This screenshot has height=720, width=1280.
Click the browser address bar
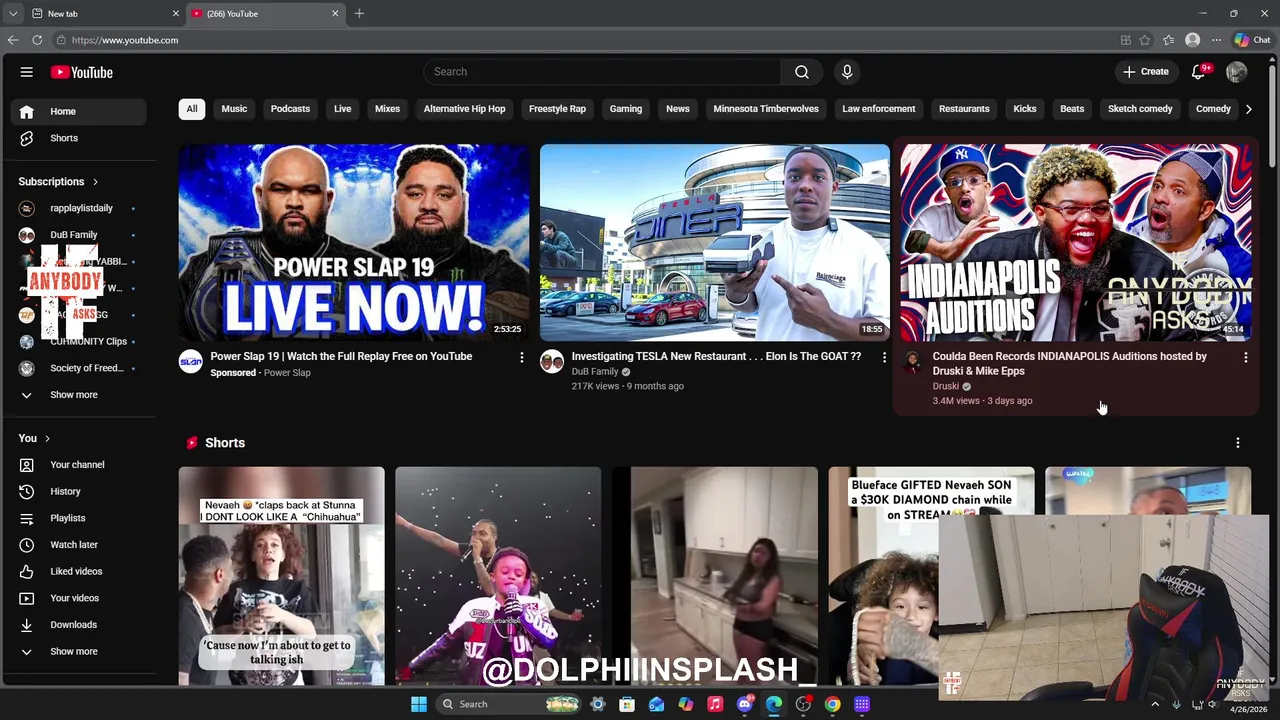[x=585, y=40]
